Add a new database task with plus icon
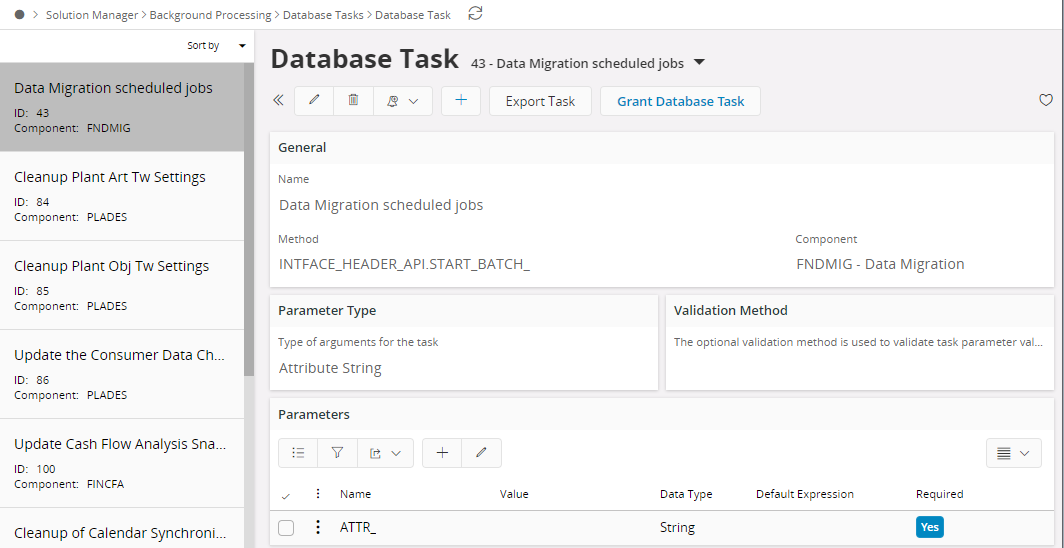Image resolution: width=1064 pixels, height=548 pixels. click(x=460, y=101)
